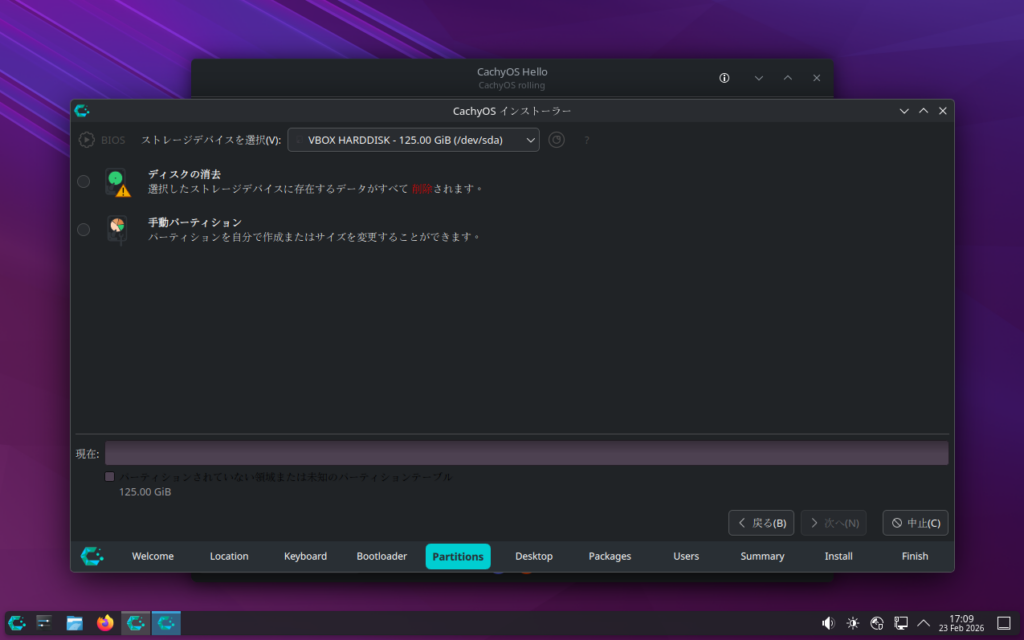Select the 手動パーティション radio button
1024x640 pixels.
point(84,229)
